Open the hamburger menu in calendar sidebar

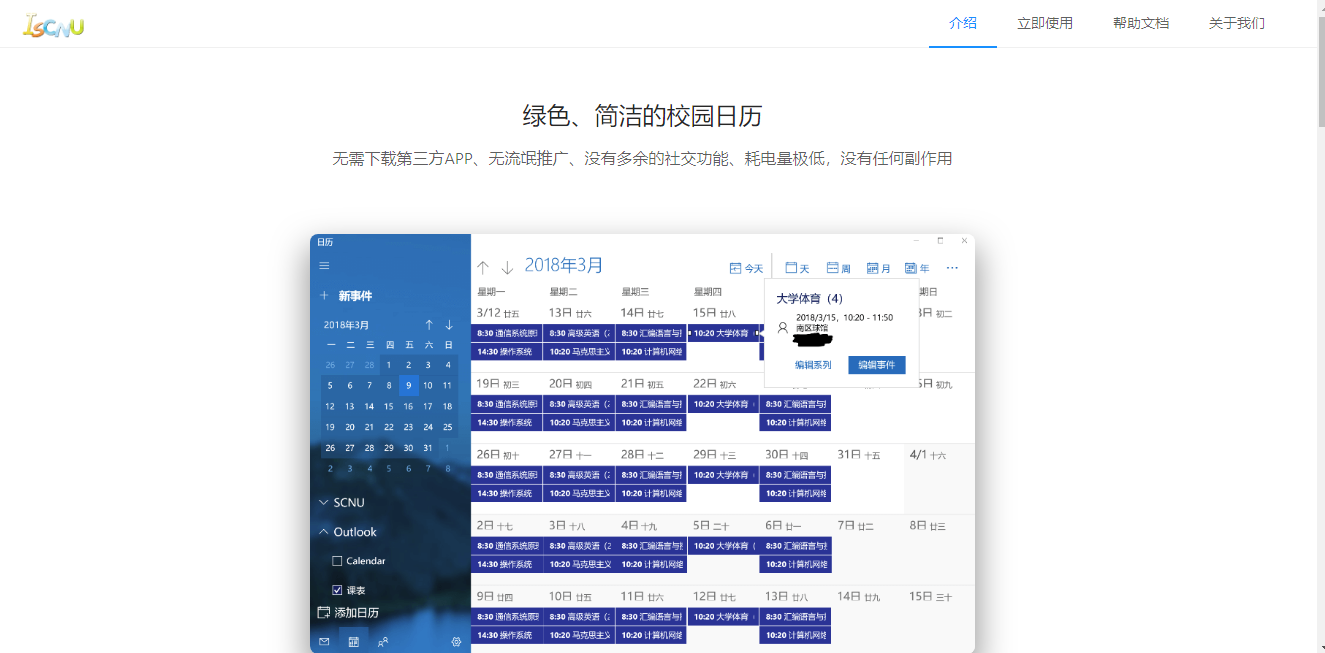pos(324,265)
